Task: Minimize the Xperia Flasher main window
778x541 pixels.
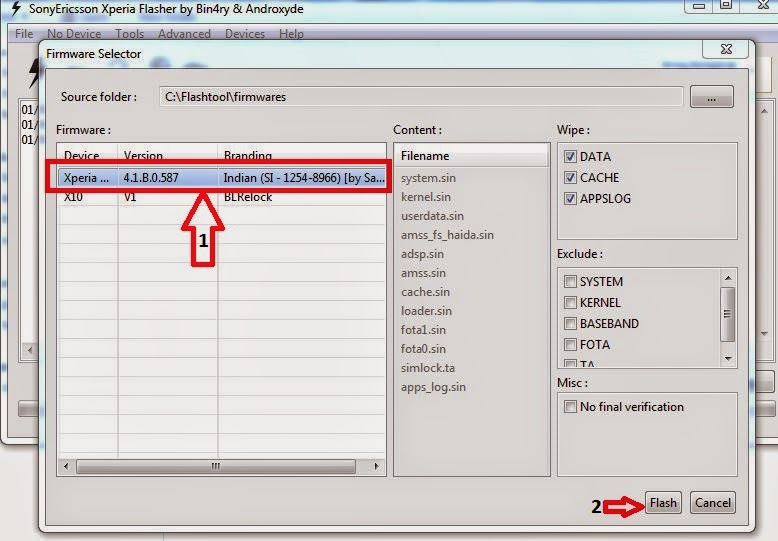Action: [699, 5]
